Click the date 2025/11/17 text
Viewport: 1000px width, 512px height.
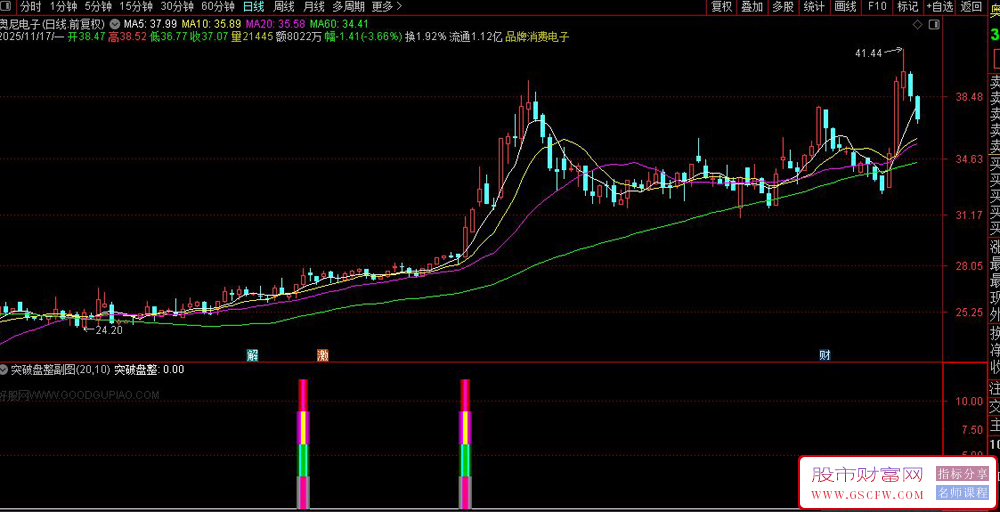(25, 37)
